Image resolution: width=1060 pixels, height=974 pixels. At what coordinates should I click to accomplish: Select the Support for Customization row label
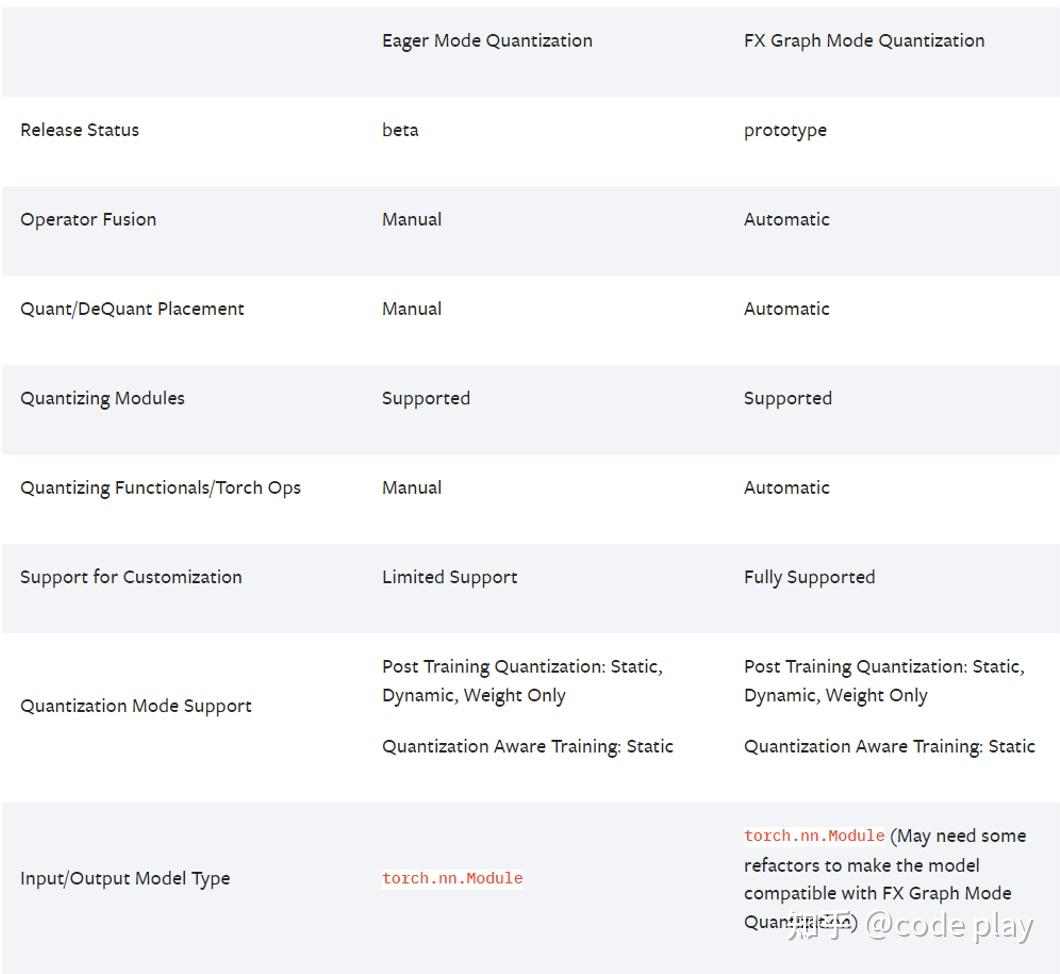click(131, 577)
